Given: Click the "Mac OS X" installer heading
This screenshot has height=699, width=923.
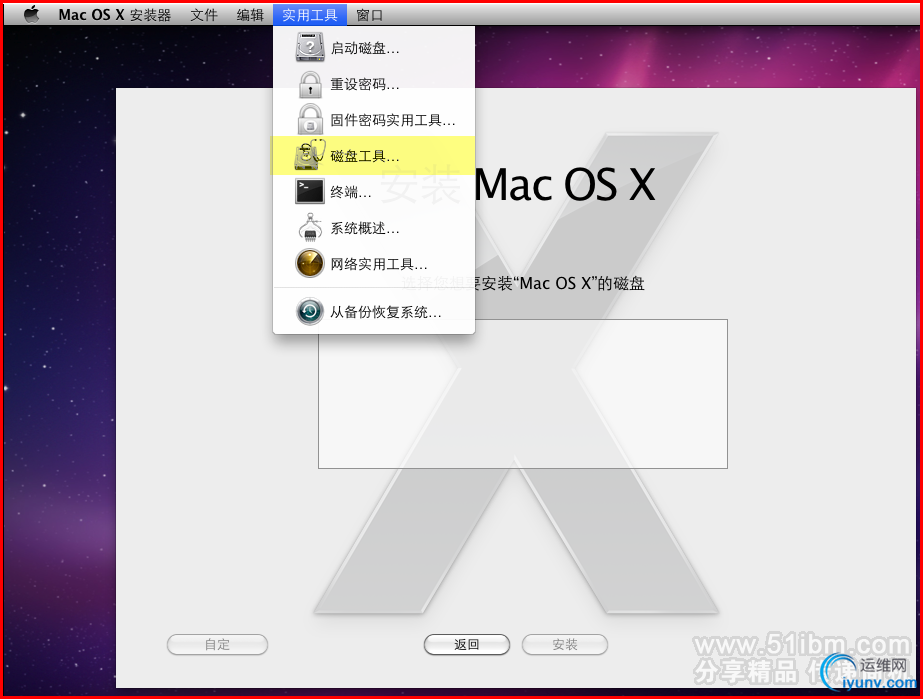Looking at the screenshot, I should (565, 184).
